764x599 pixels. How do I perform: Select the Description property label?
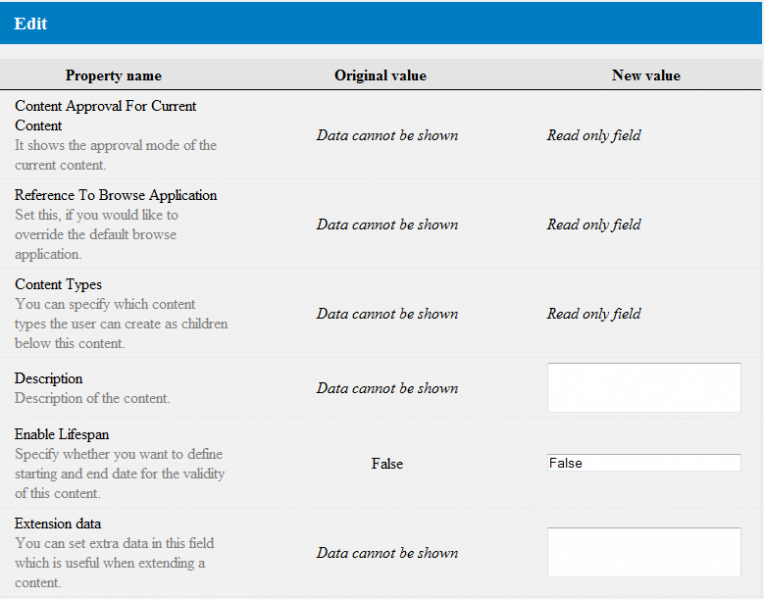(x=48, y=378)
